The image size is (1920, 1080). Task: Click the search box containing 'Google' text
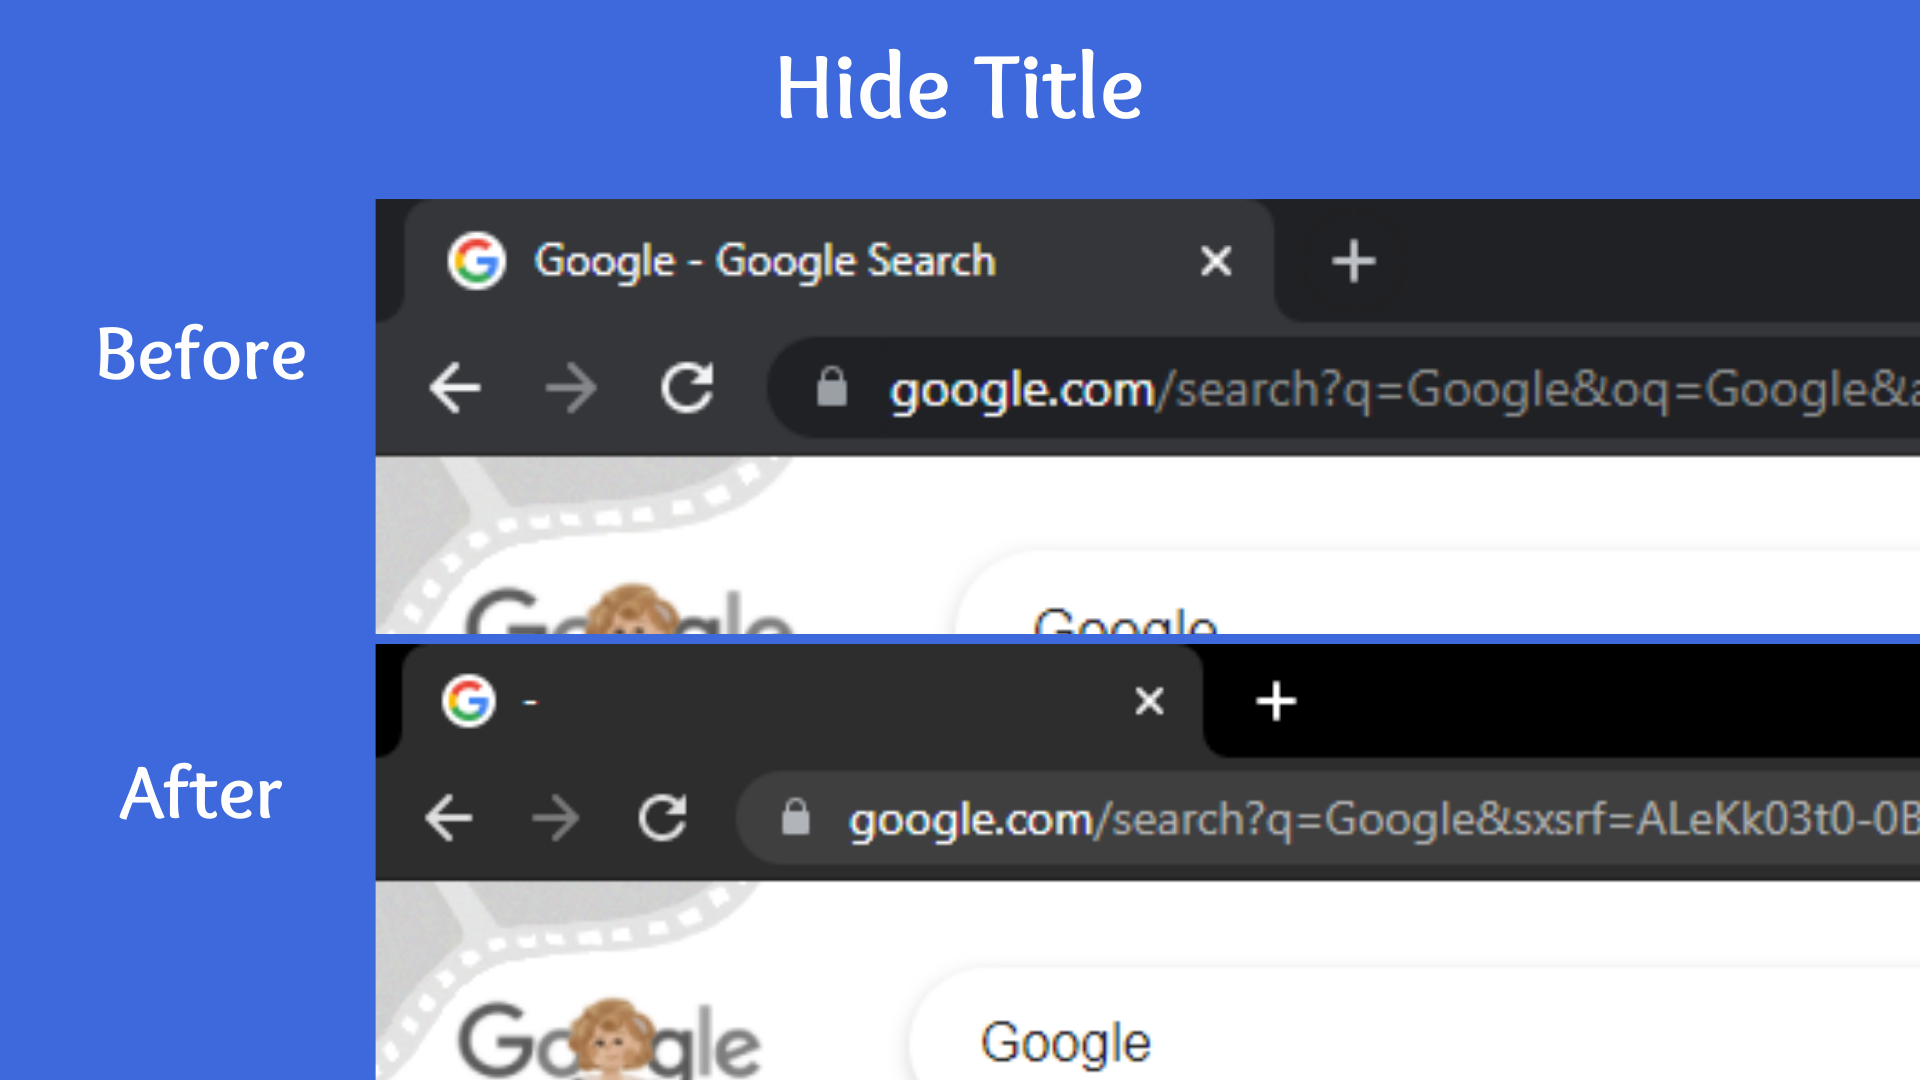(x=1065, y=1040)
